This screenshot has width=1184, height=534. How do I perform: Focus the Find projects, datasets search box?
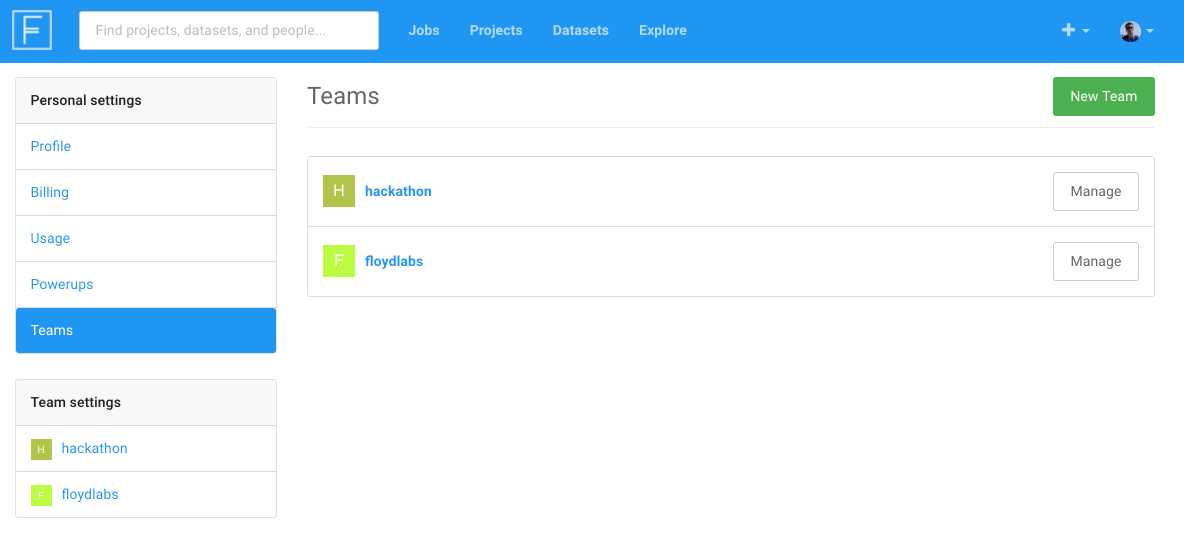(x=229, y=31)
